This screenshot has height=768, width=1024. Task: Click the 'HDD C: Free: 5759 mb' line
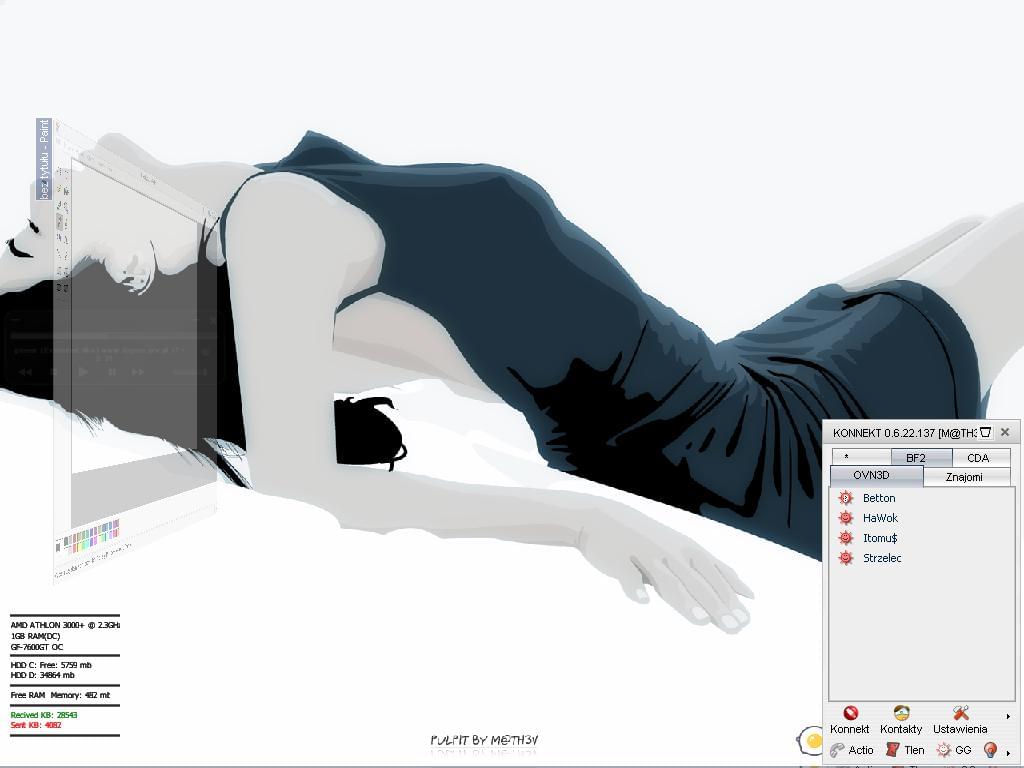pyautogui.click(x=51, y=665)
